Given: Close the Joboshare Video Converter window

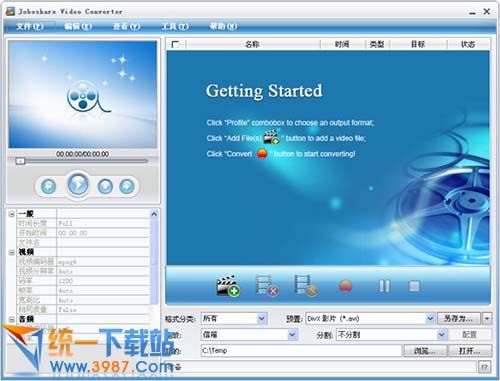Looking at the screenshot, I should click(x=487, y=11).
